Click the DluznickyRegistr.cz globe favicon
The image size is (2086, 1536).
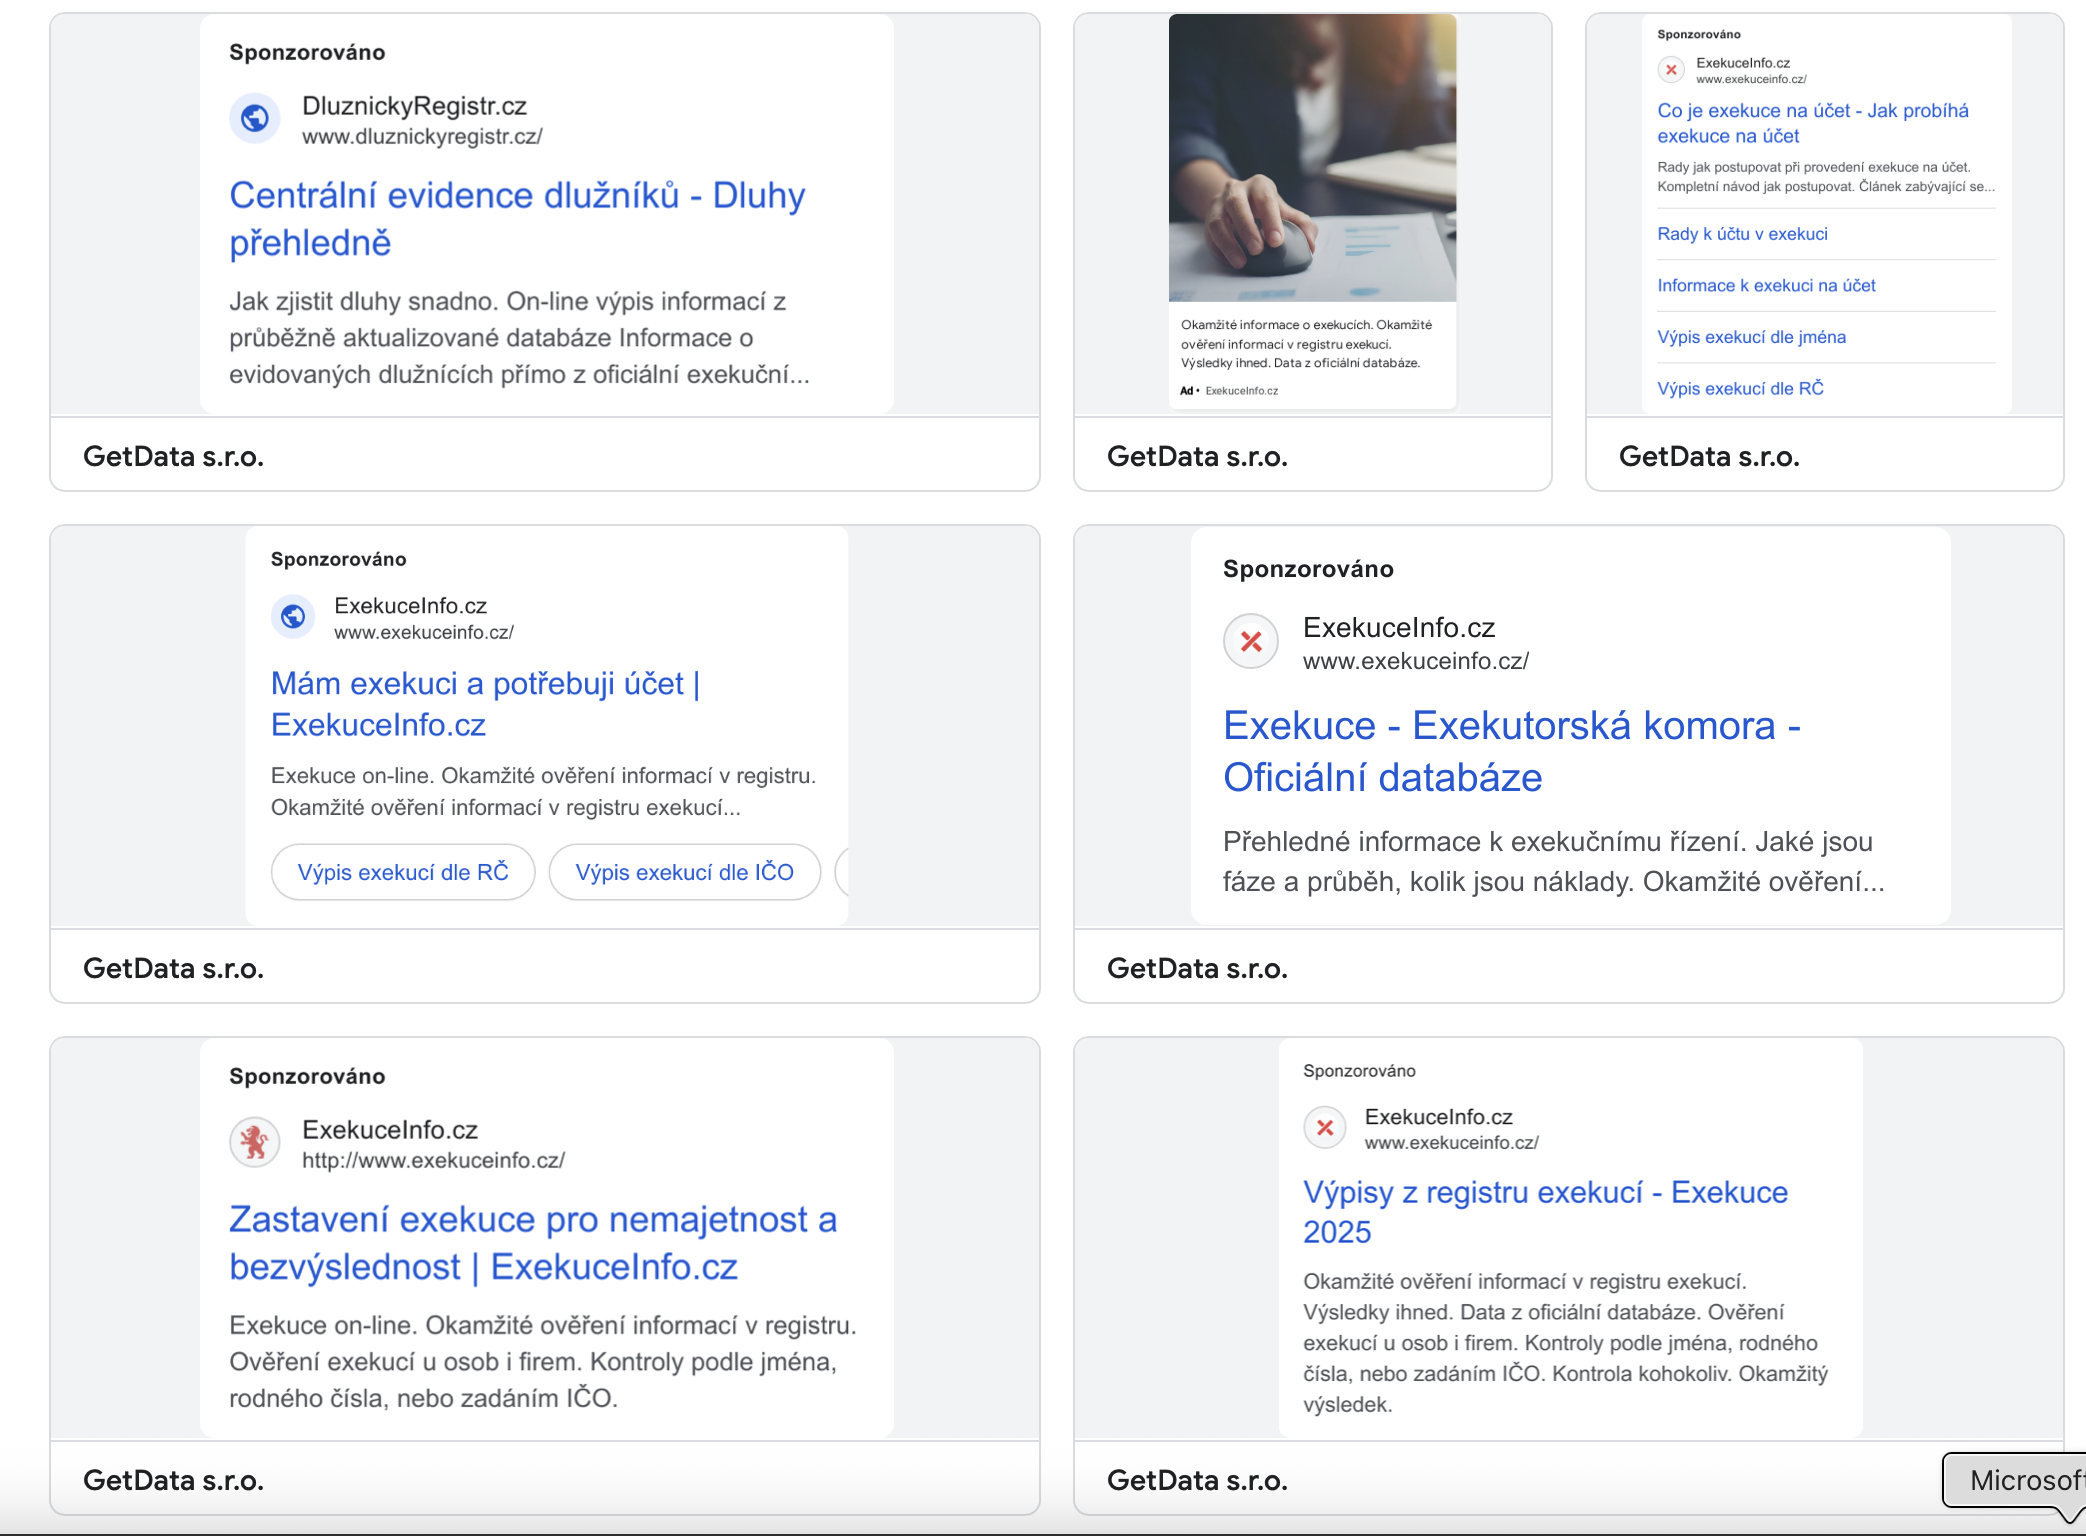pos(255,119)
